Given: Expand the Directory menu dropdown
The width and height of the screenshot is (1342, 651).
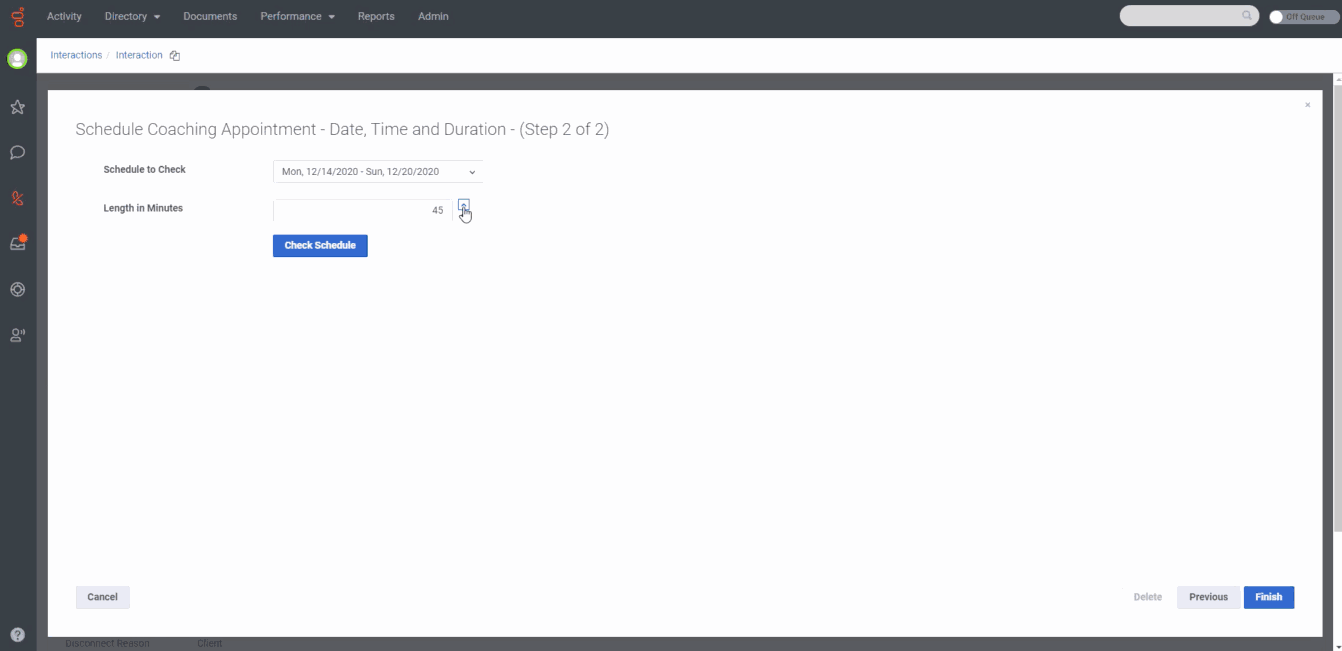Looking at the screenshot, I should pyautogui.click(x=132, y=17).
